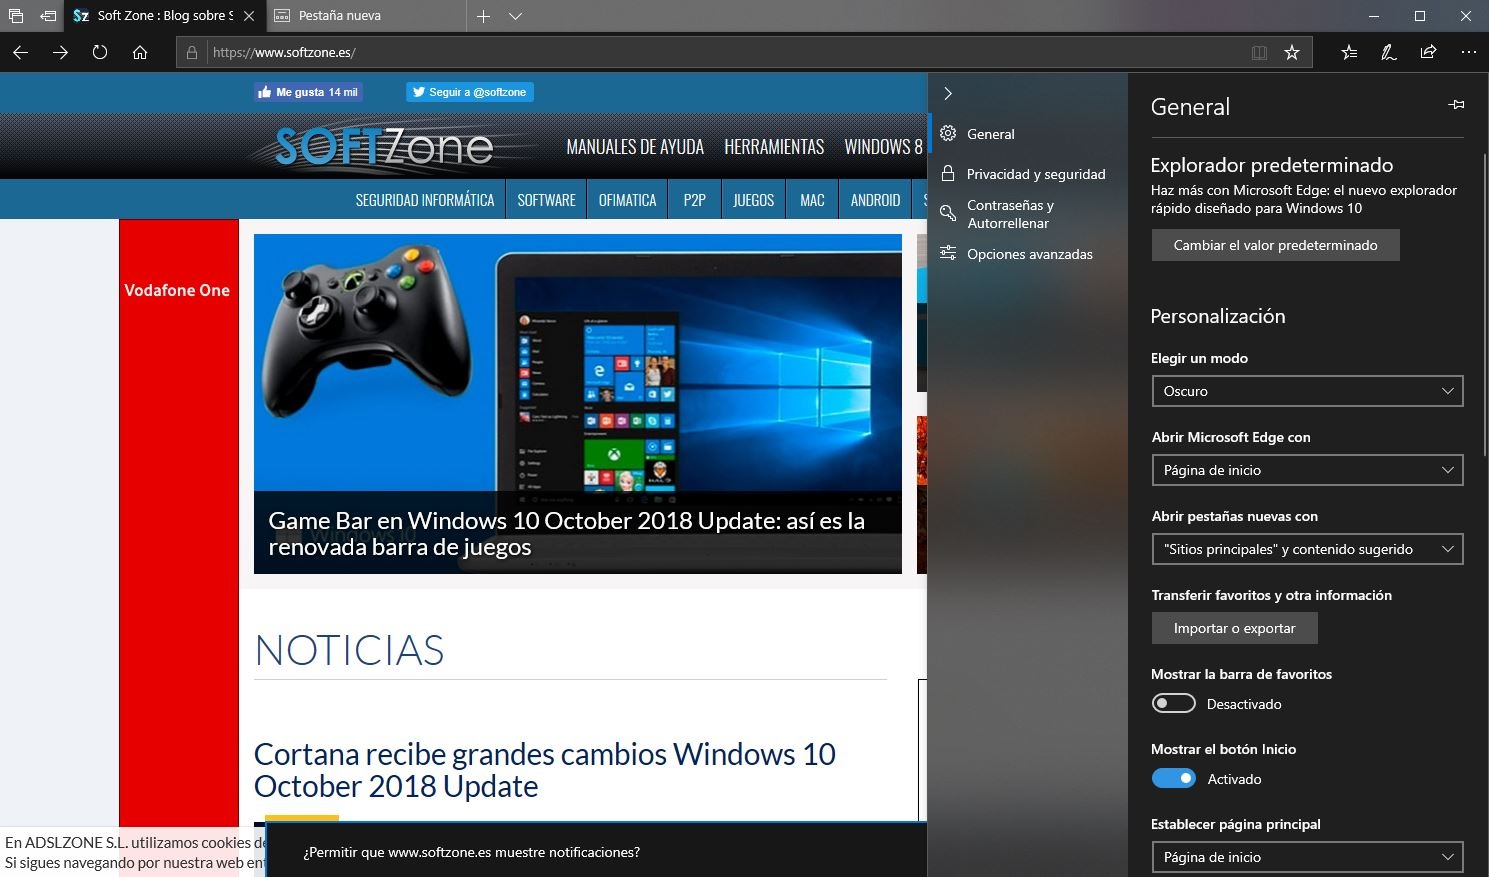Set these tabs aside

[x=48, y=16]
